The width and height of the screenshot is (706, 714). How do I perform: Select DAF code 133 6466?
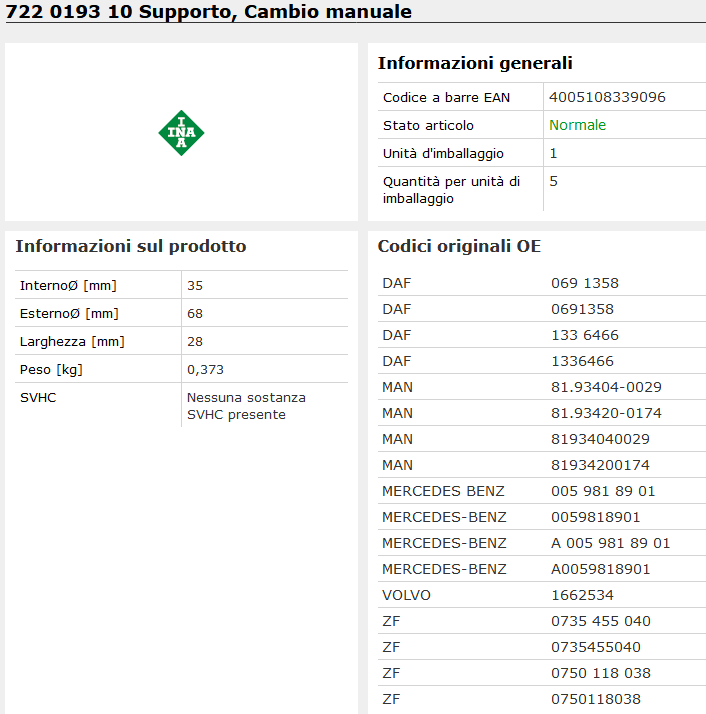pos(585,335)
